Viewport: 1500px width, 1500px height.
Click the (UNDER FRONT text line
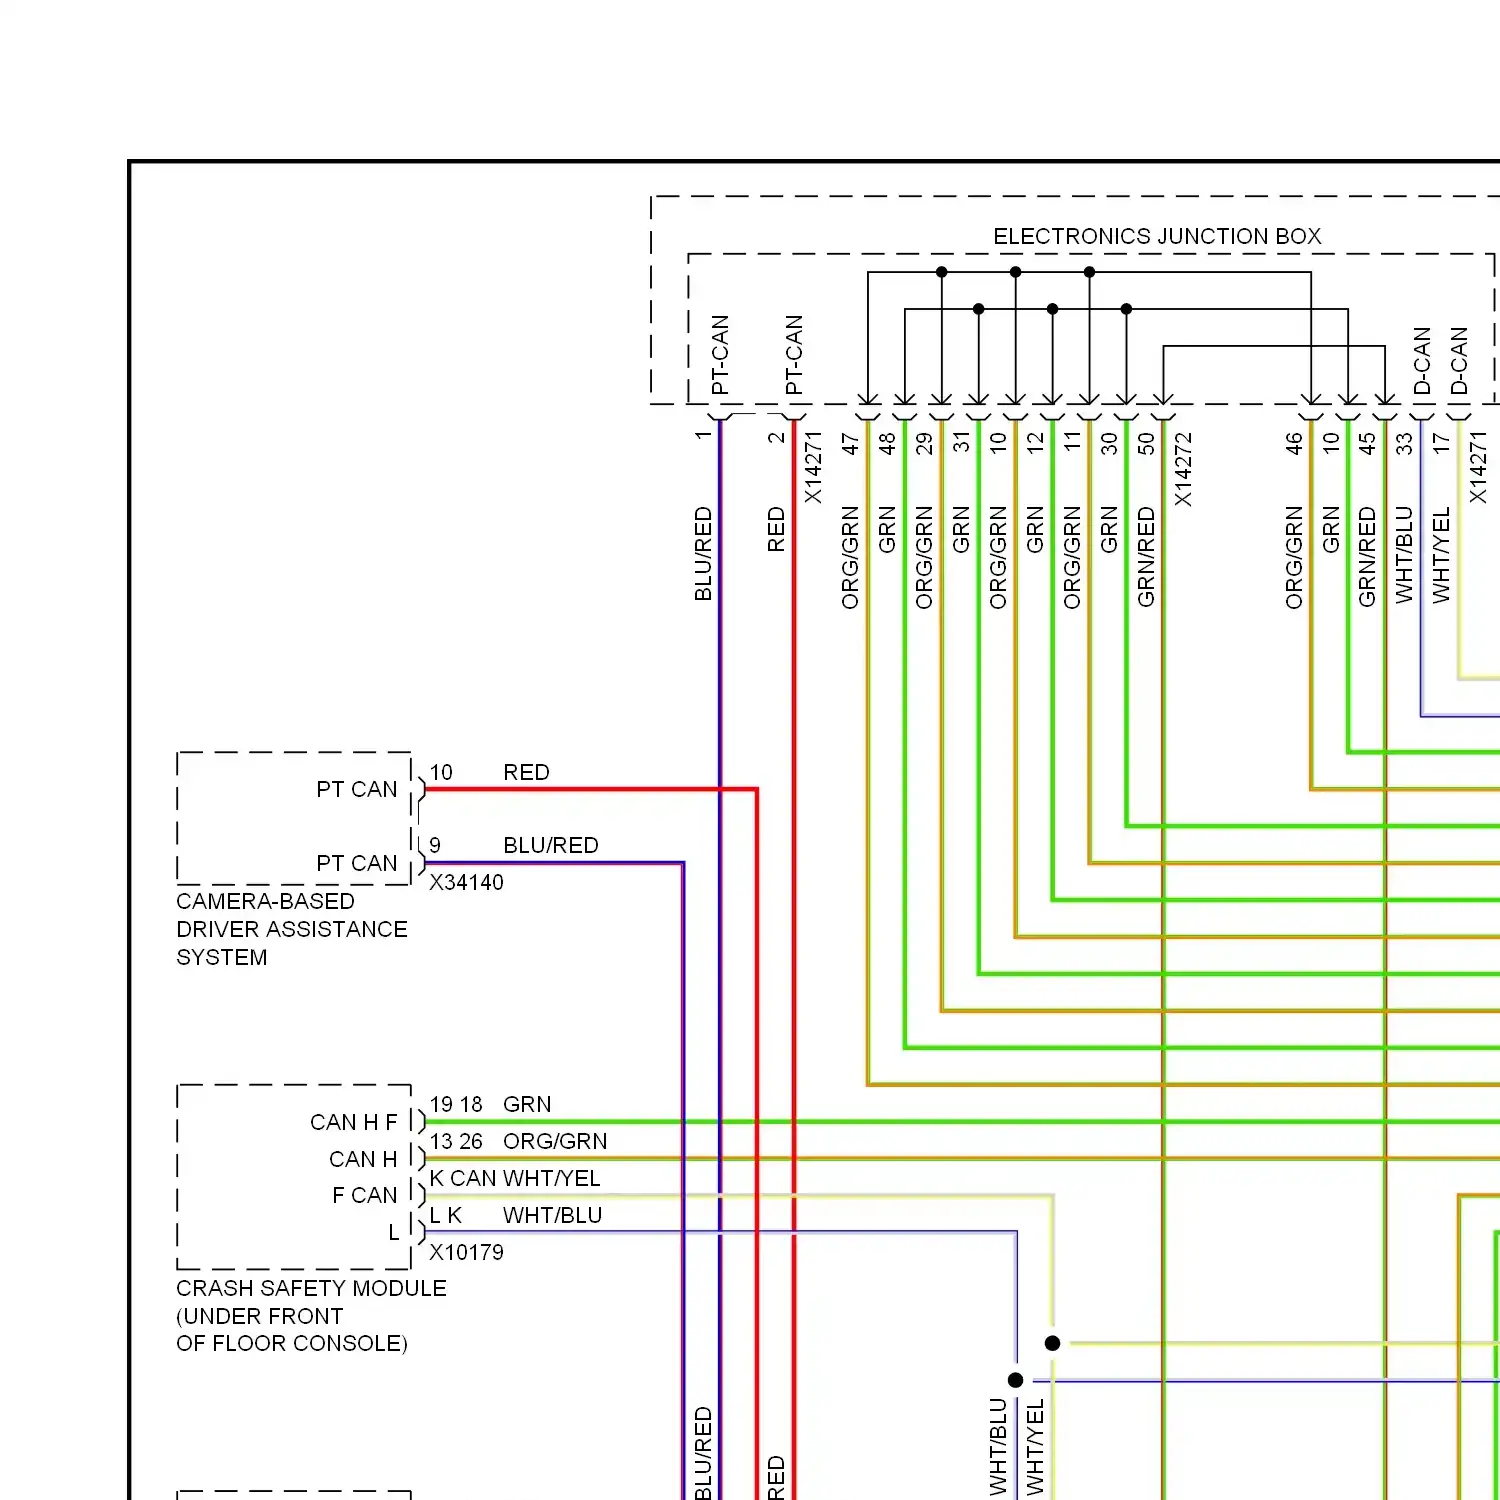pyautogui.click(x=259, y=1316)
